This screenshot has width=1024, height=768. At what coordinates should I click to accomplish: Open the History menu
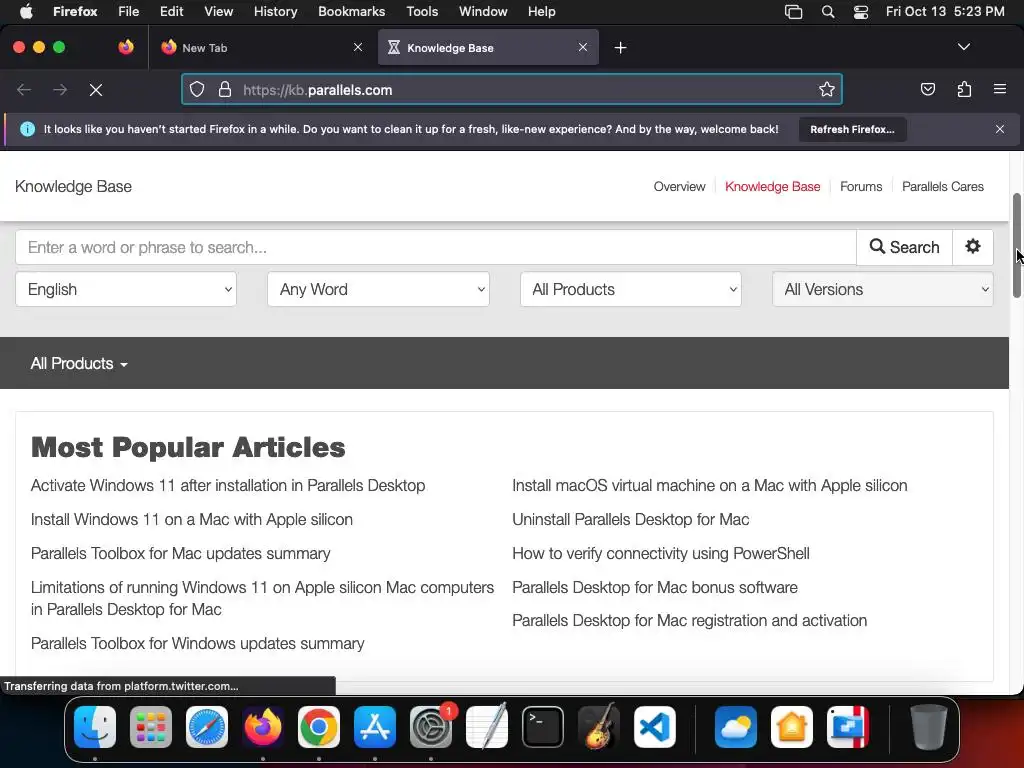coord(275,12)
